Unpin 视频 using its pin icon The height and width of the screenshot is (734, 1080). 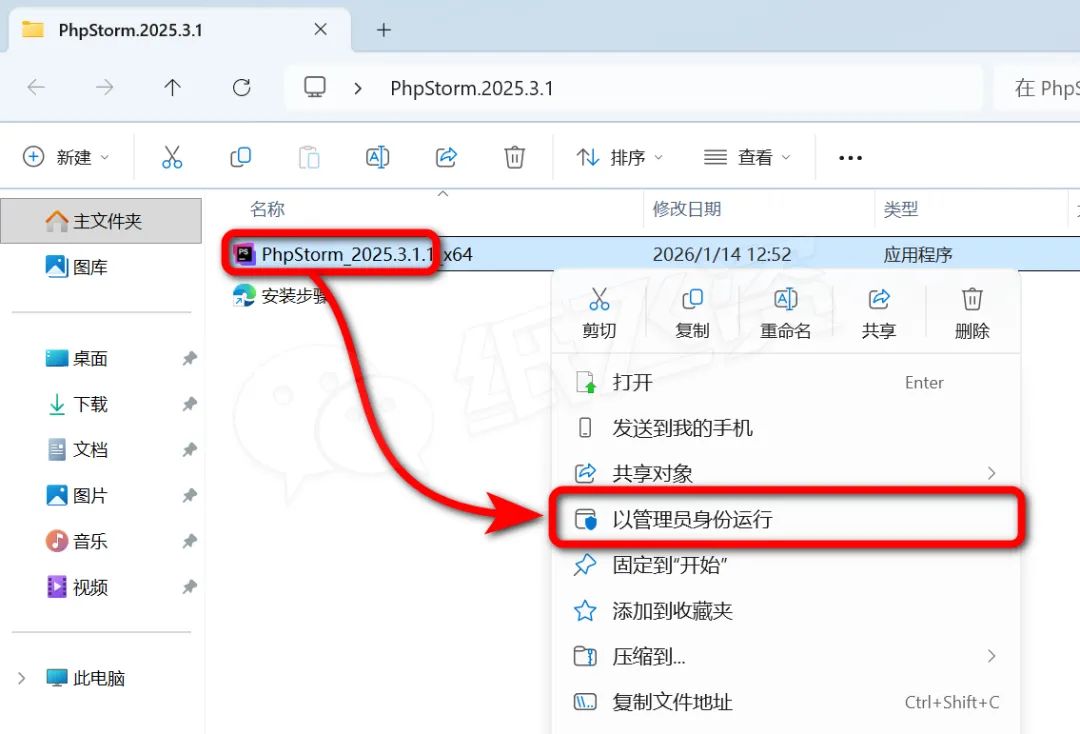click(x=189, y=587)
